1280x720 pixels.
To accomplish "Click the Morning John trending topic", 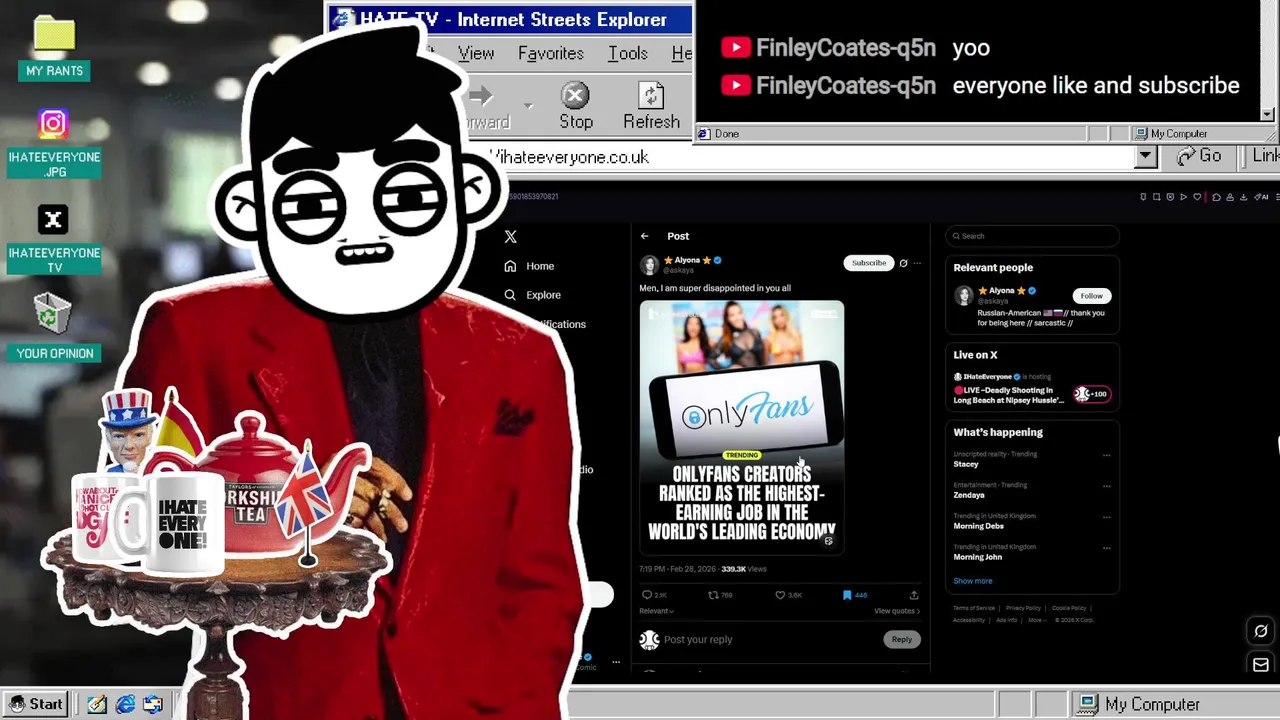I will point(978,557).
